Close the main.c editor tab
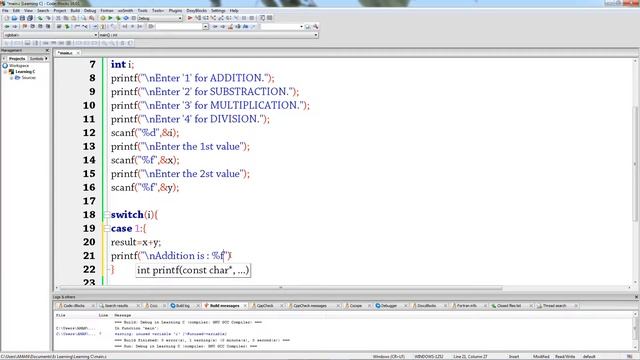Image resolution: width=640 pixels, height=360 pixels. [78, 53]
